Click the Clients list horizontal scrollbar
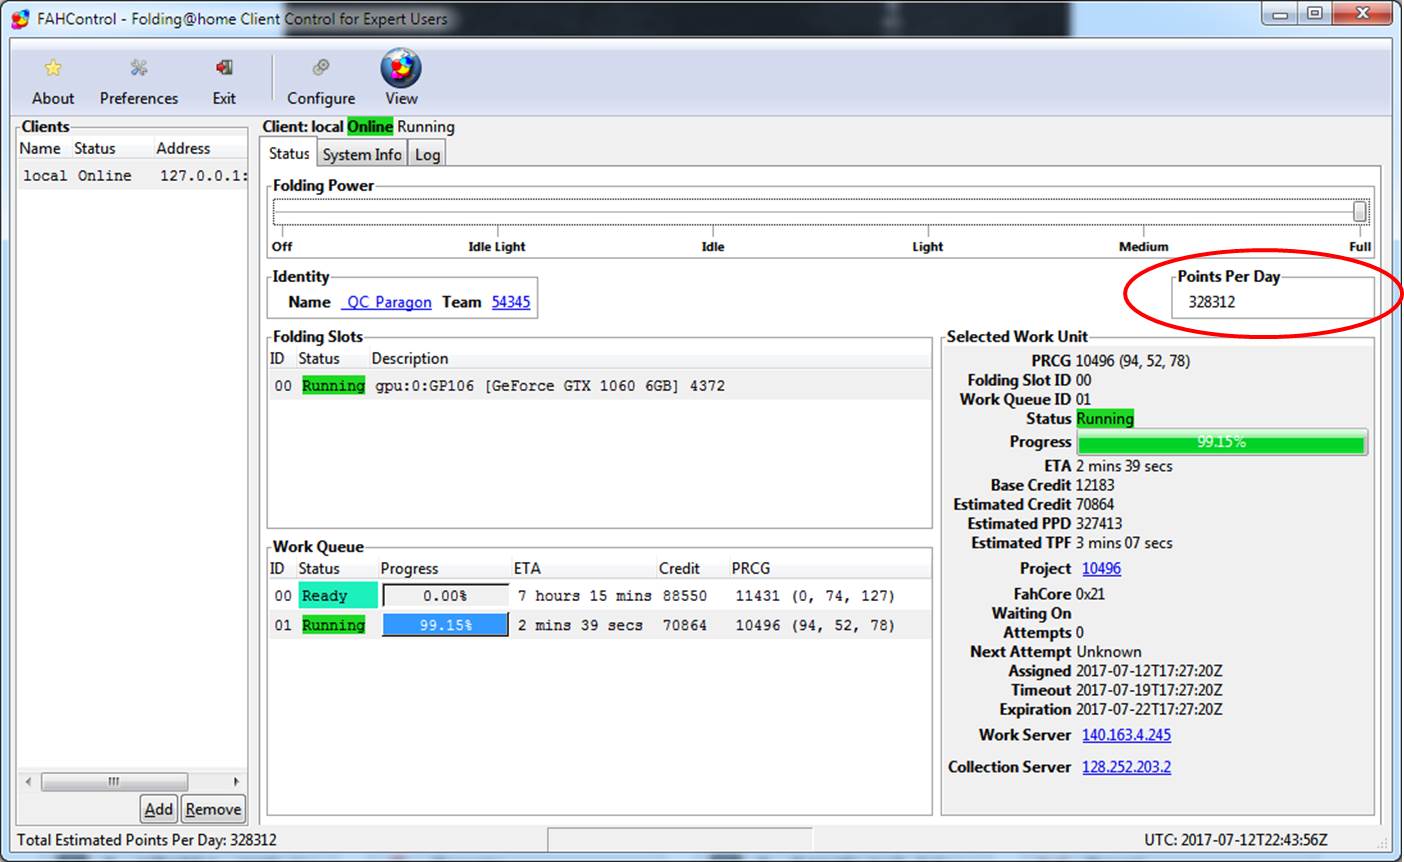This screenshot has width=1404, height=862. coord(114,781)
